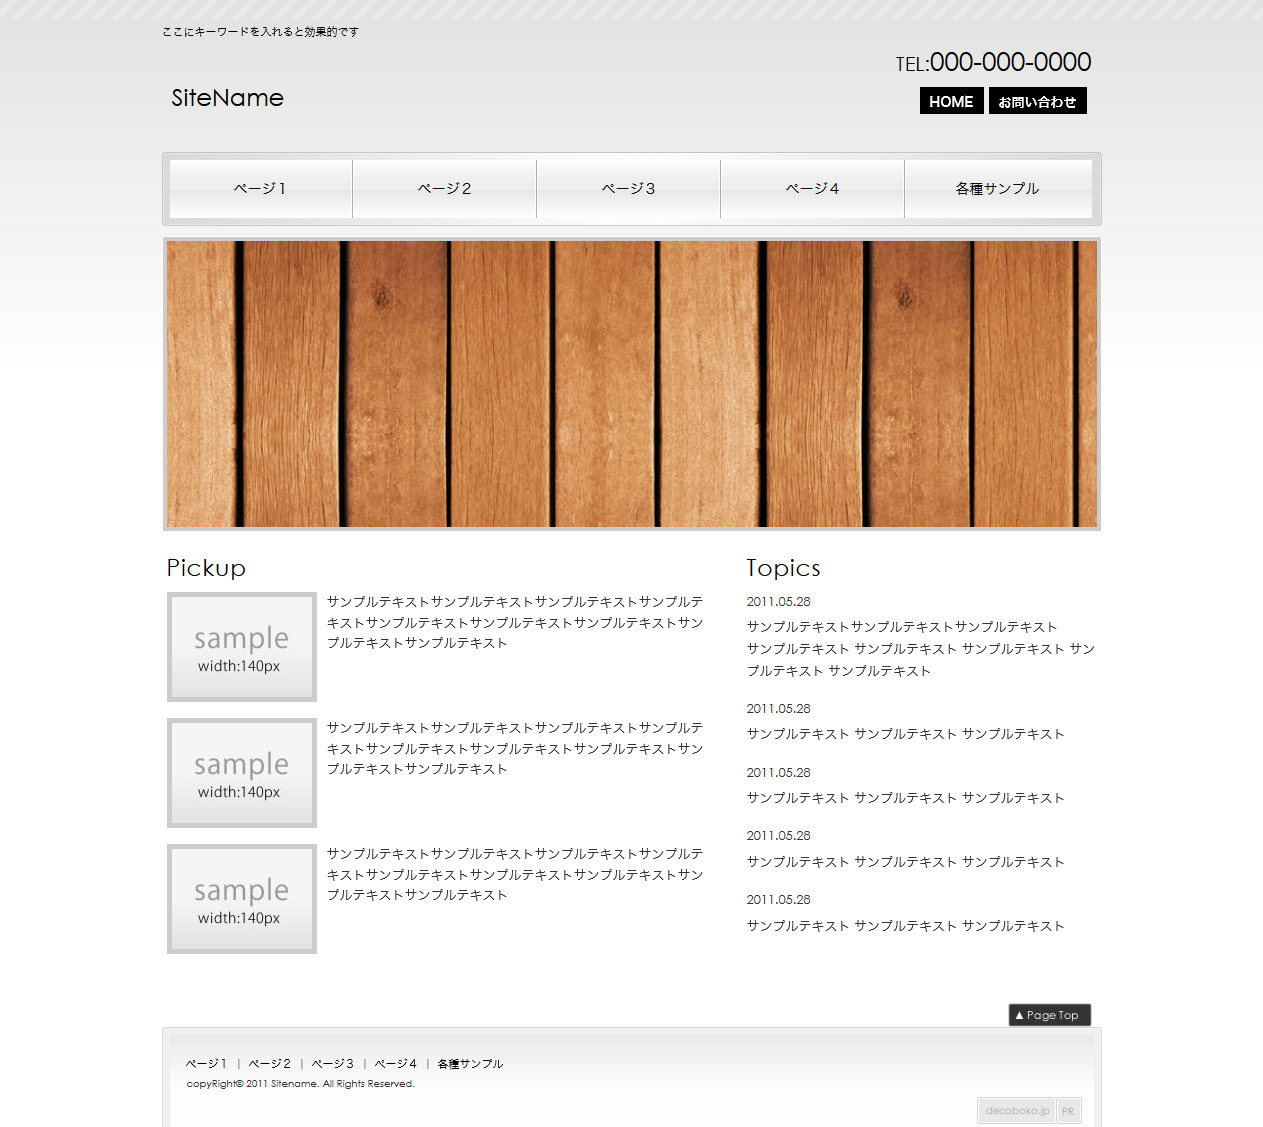Image resolution: width=1263 pixels, height=1127 pixels.
Task: Select ページ2 in the main navigation
Action: 445,189
